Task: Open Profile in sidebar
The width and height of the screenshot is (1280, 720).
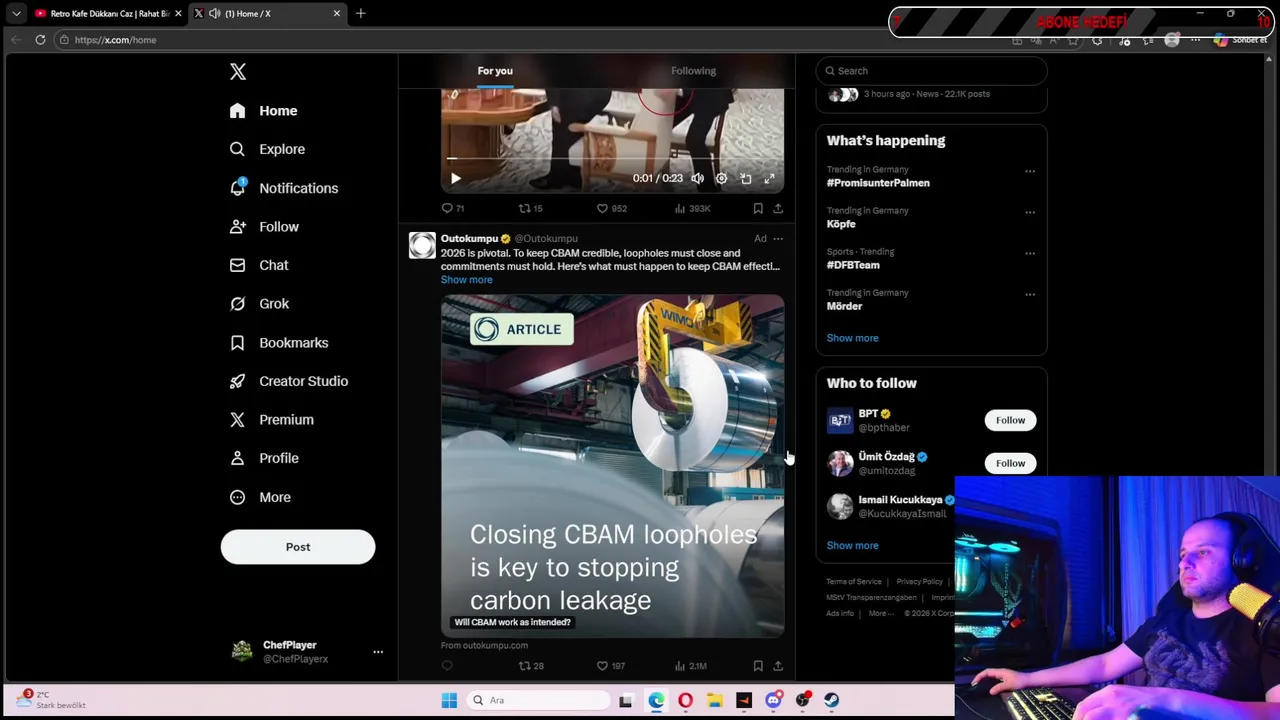Action: click(x=264, y=458)
